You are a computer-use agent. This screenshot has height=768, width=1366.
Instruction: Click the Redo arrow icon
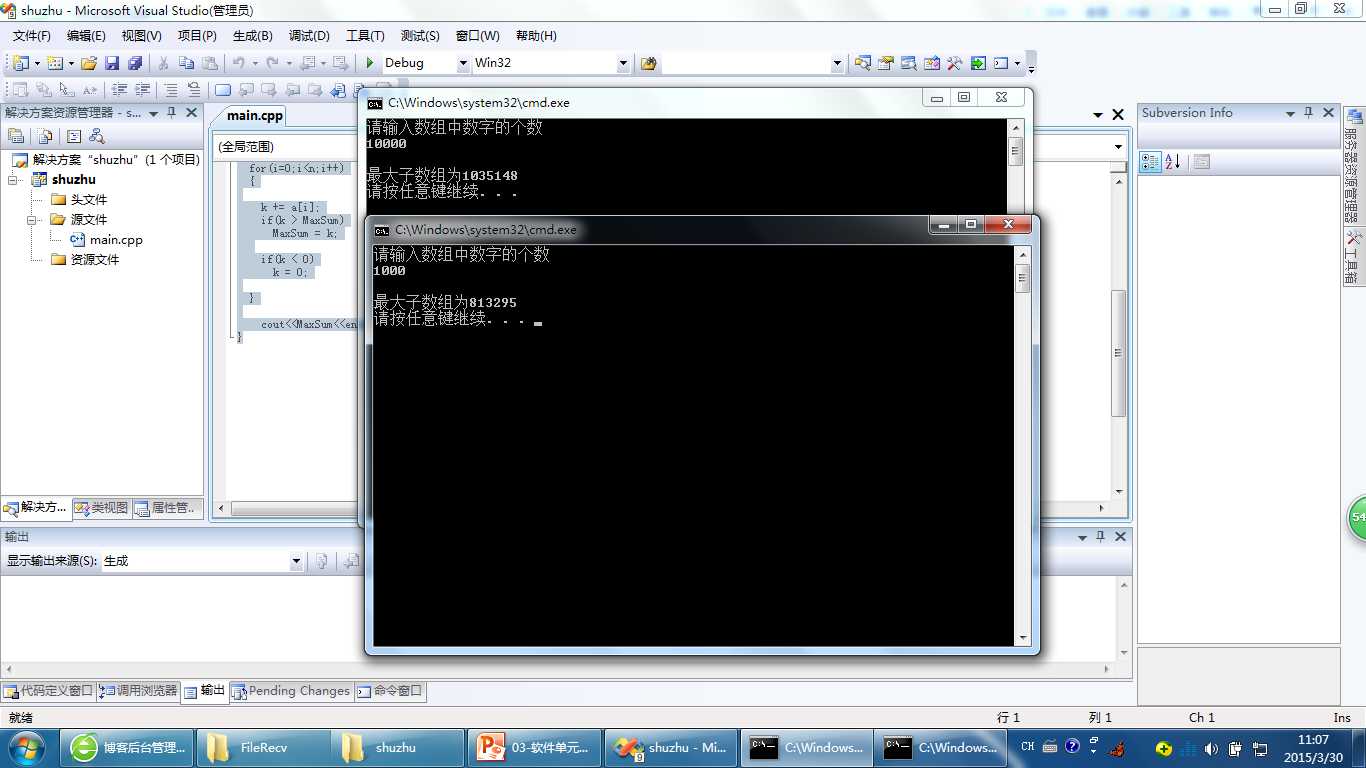(x=272, y=63)
